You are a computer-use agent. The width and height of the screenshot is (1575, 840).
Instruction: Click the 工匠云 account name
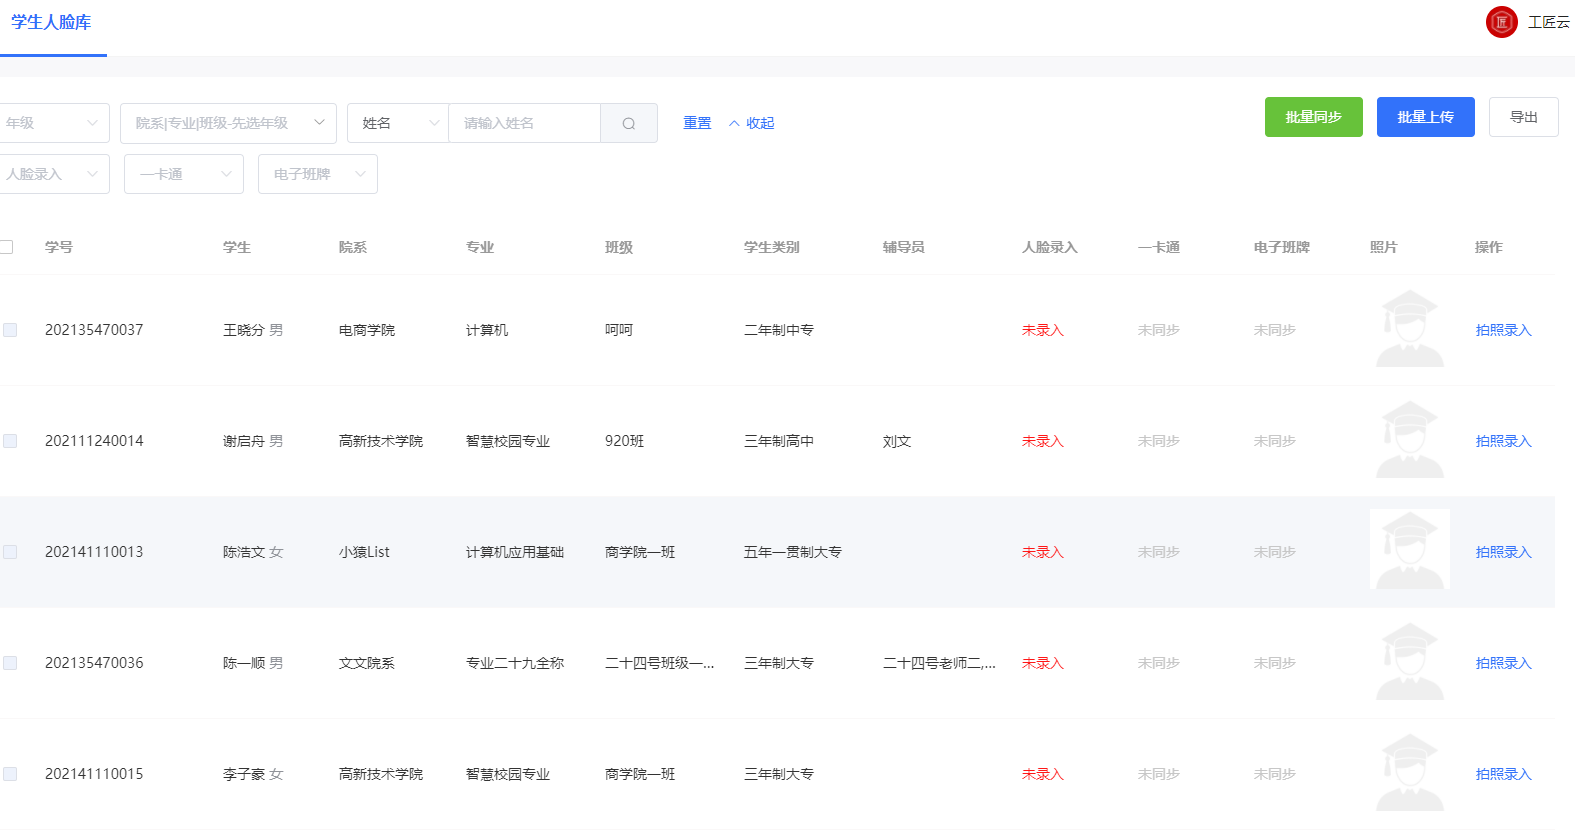[x=1549, y=22]
